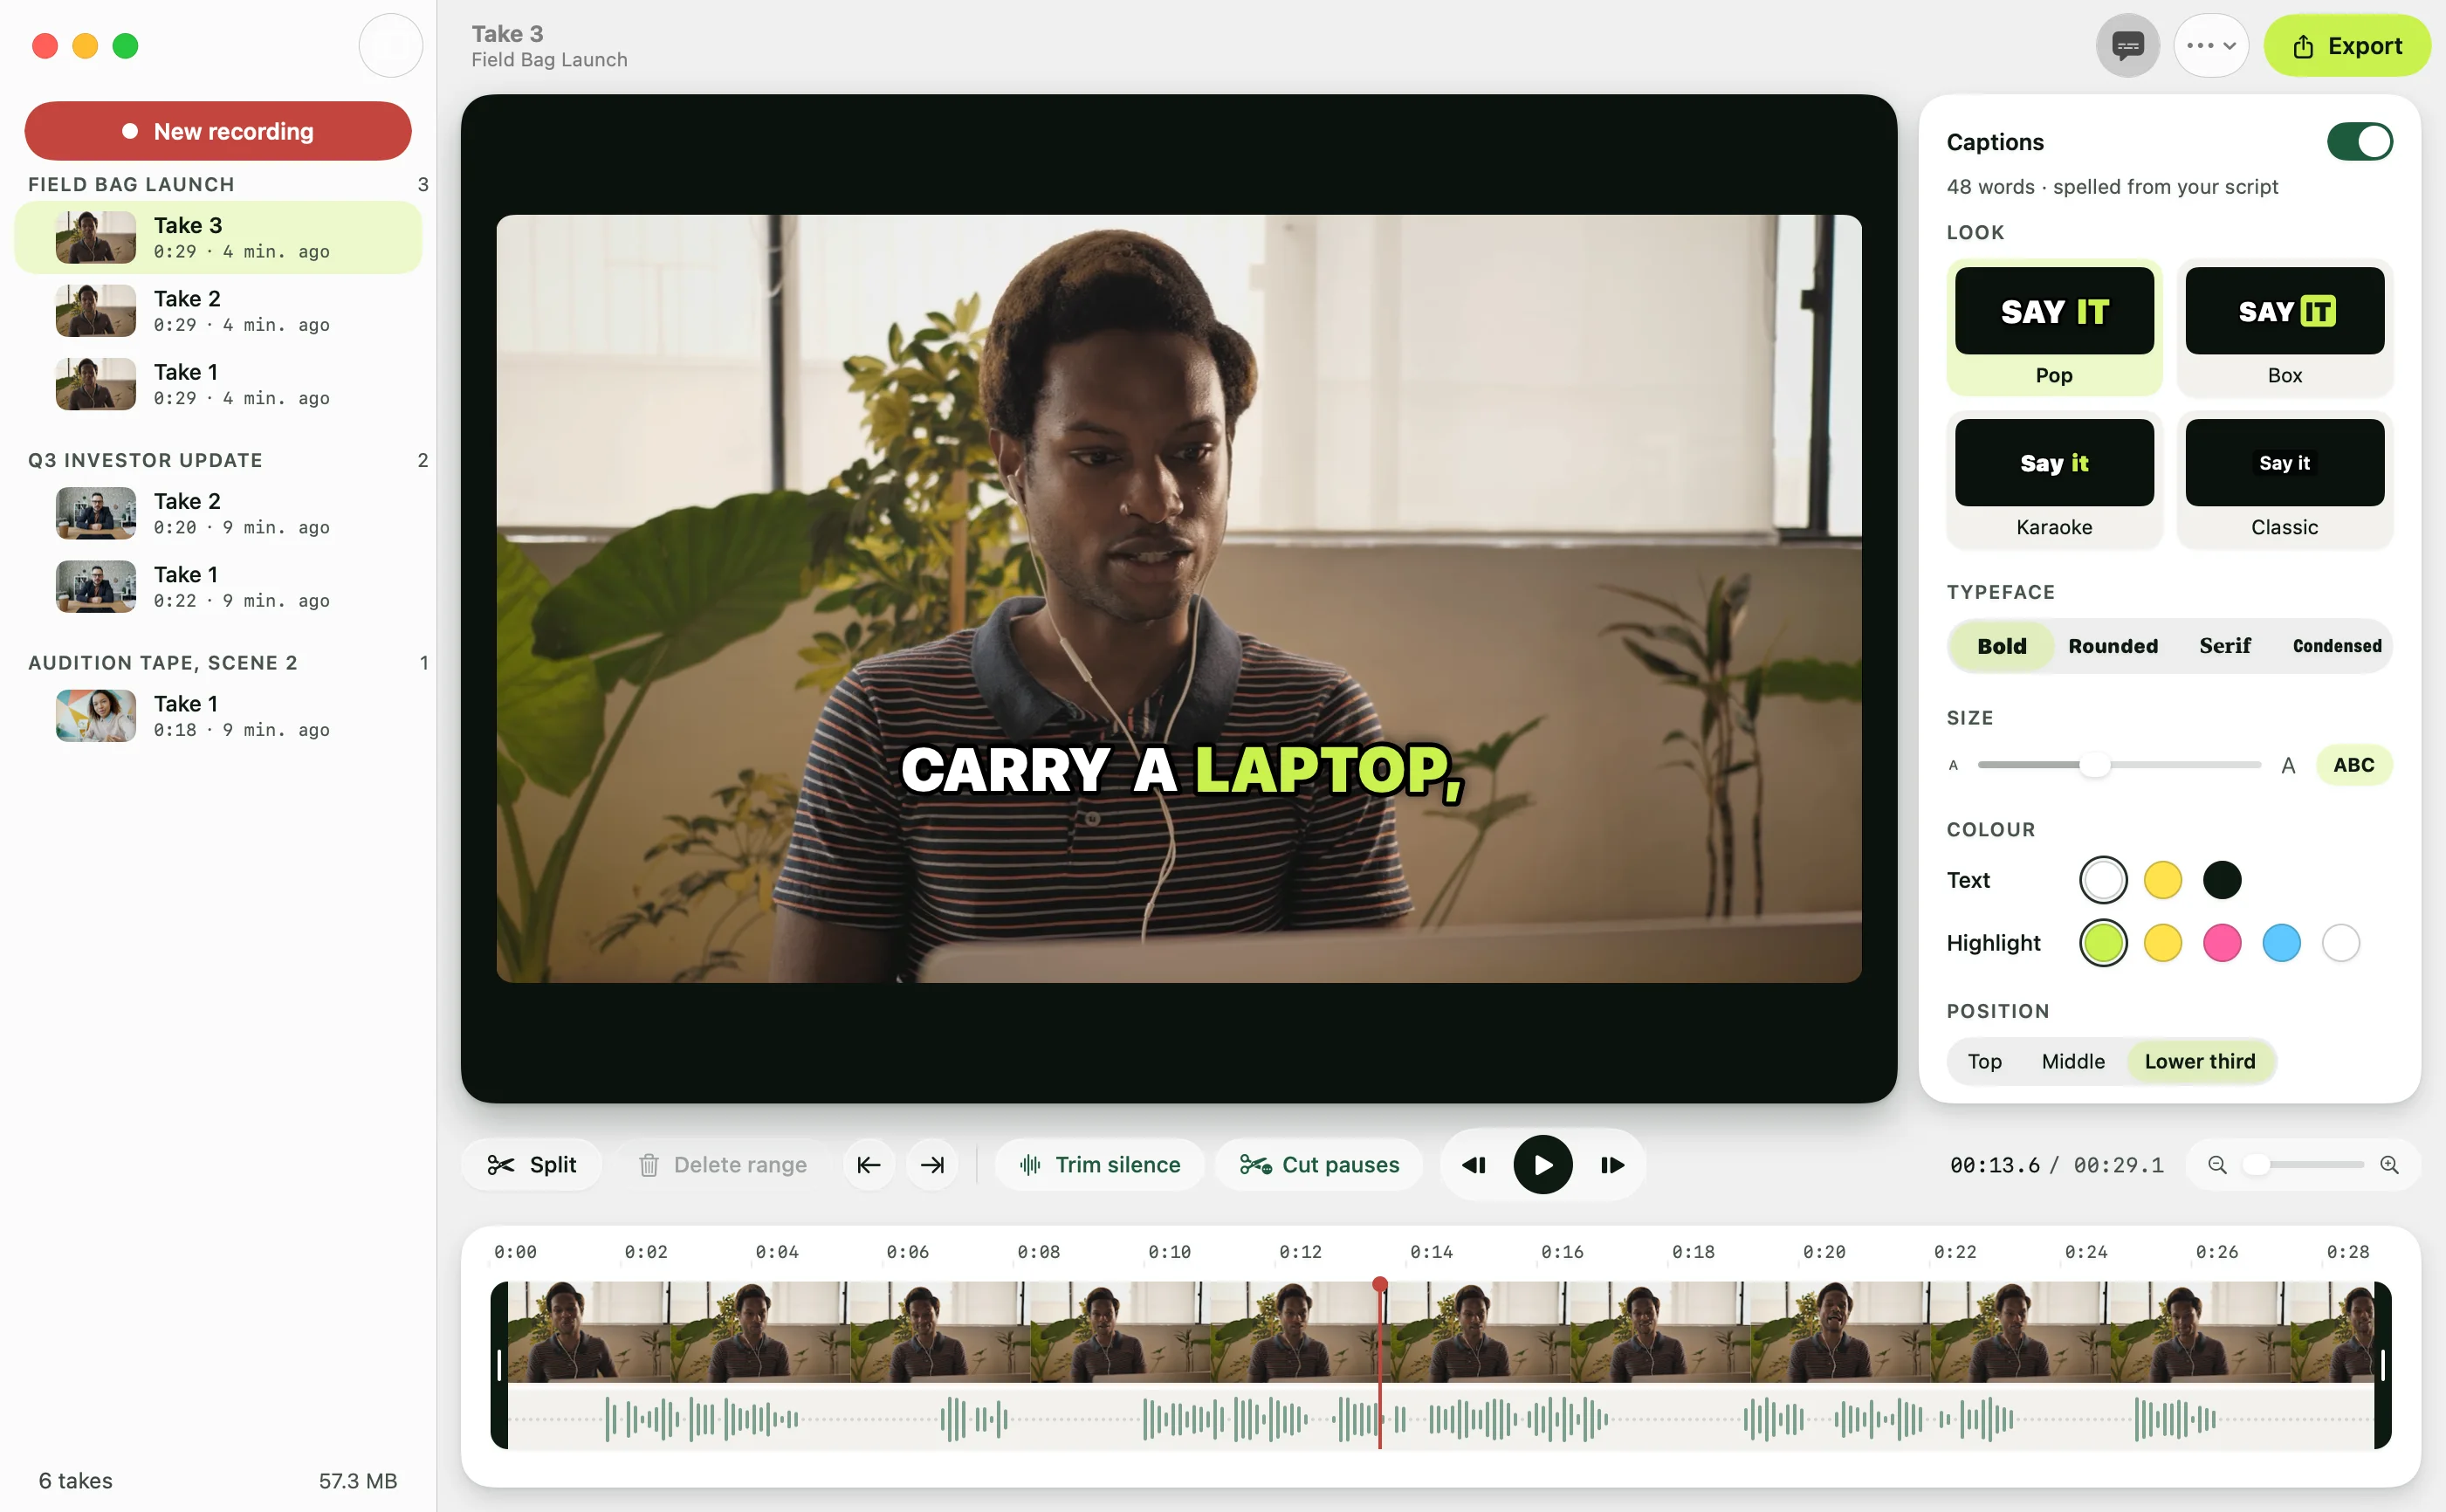The image size is (2446, 1512).
Task: Open the more options ellipsis menu
Action: point(2210,46)
